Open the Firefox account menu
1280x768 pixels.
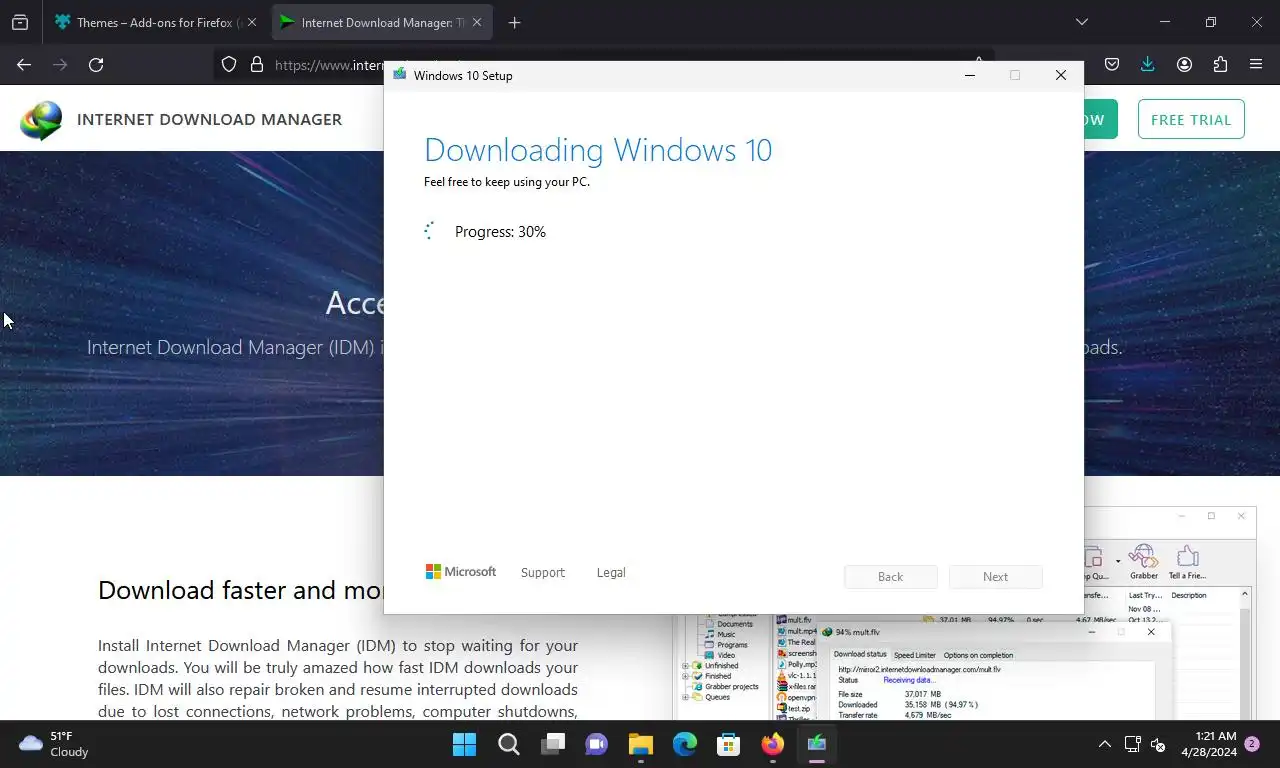coord(1184,65)
